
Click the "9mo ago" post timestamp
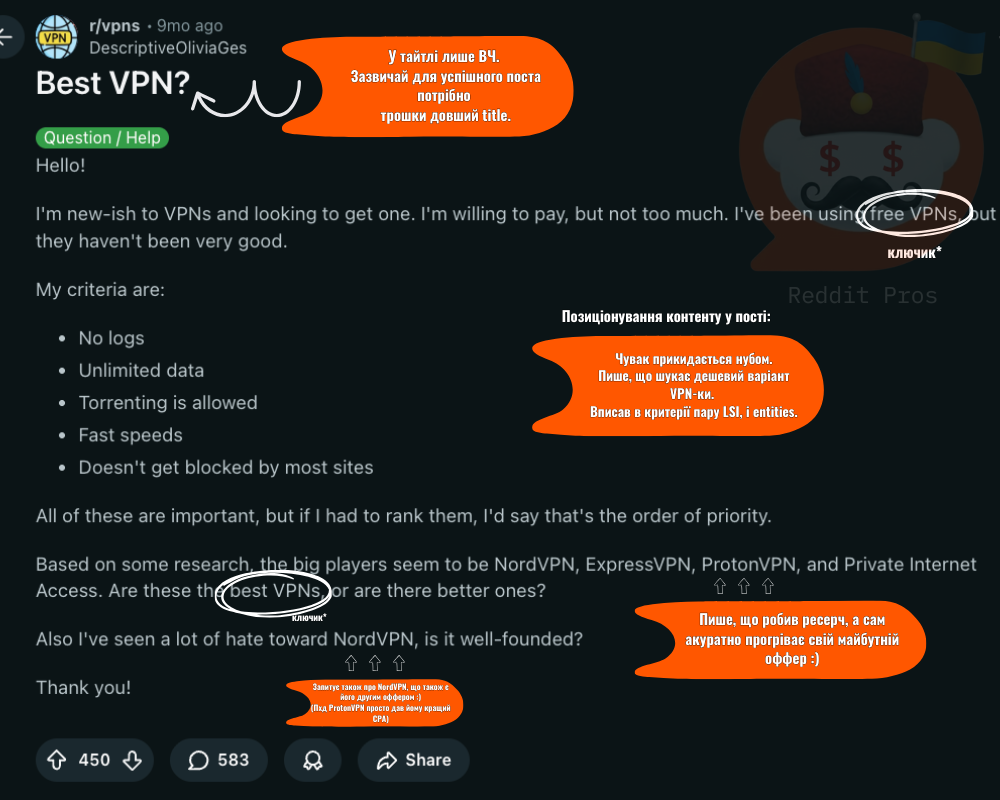click(x=189, y=26)
